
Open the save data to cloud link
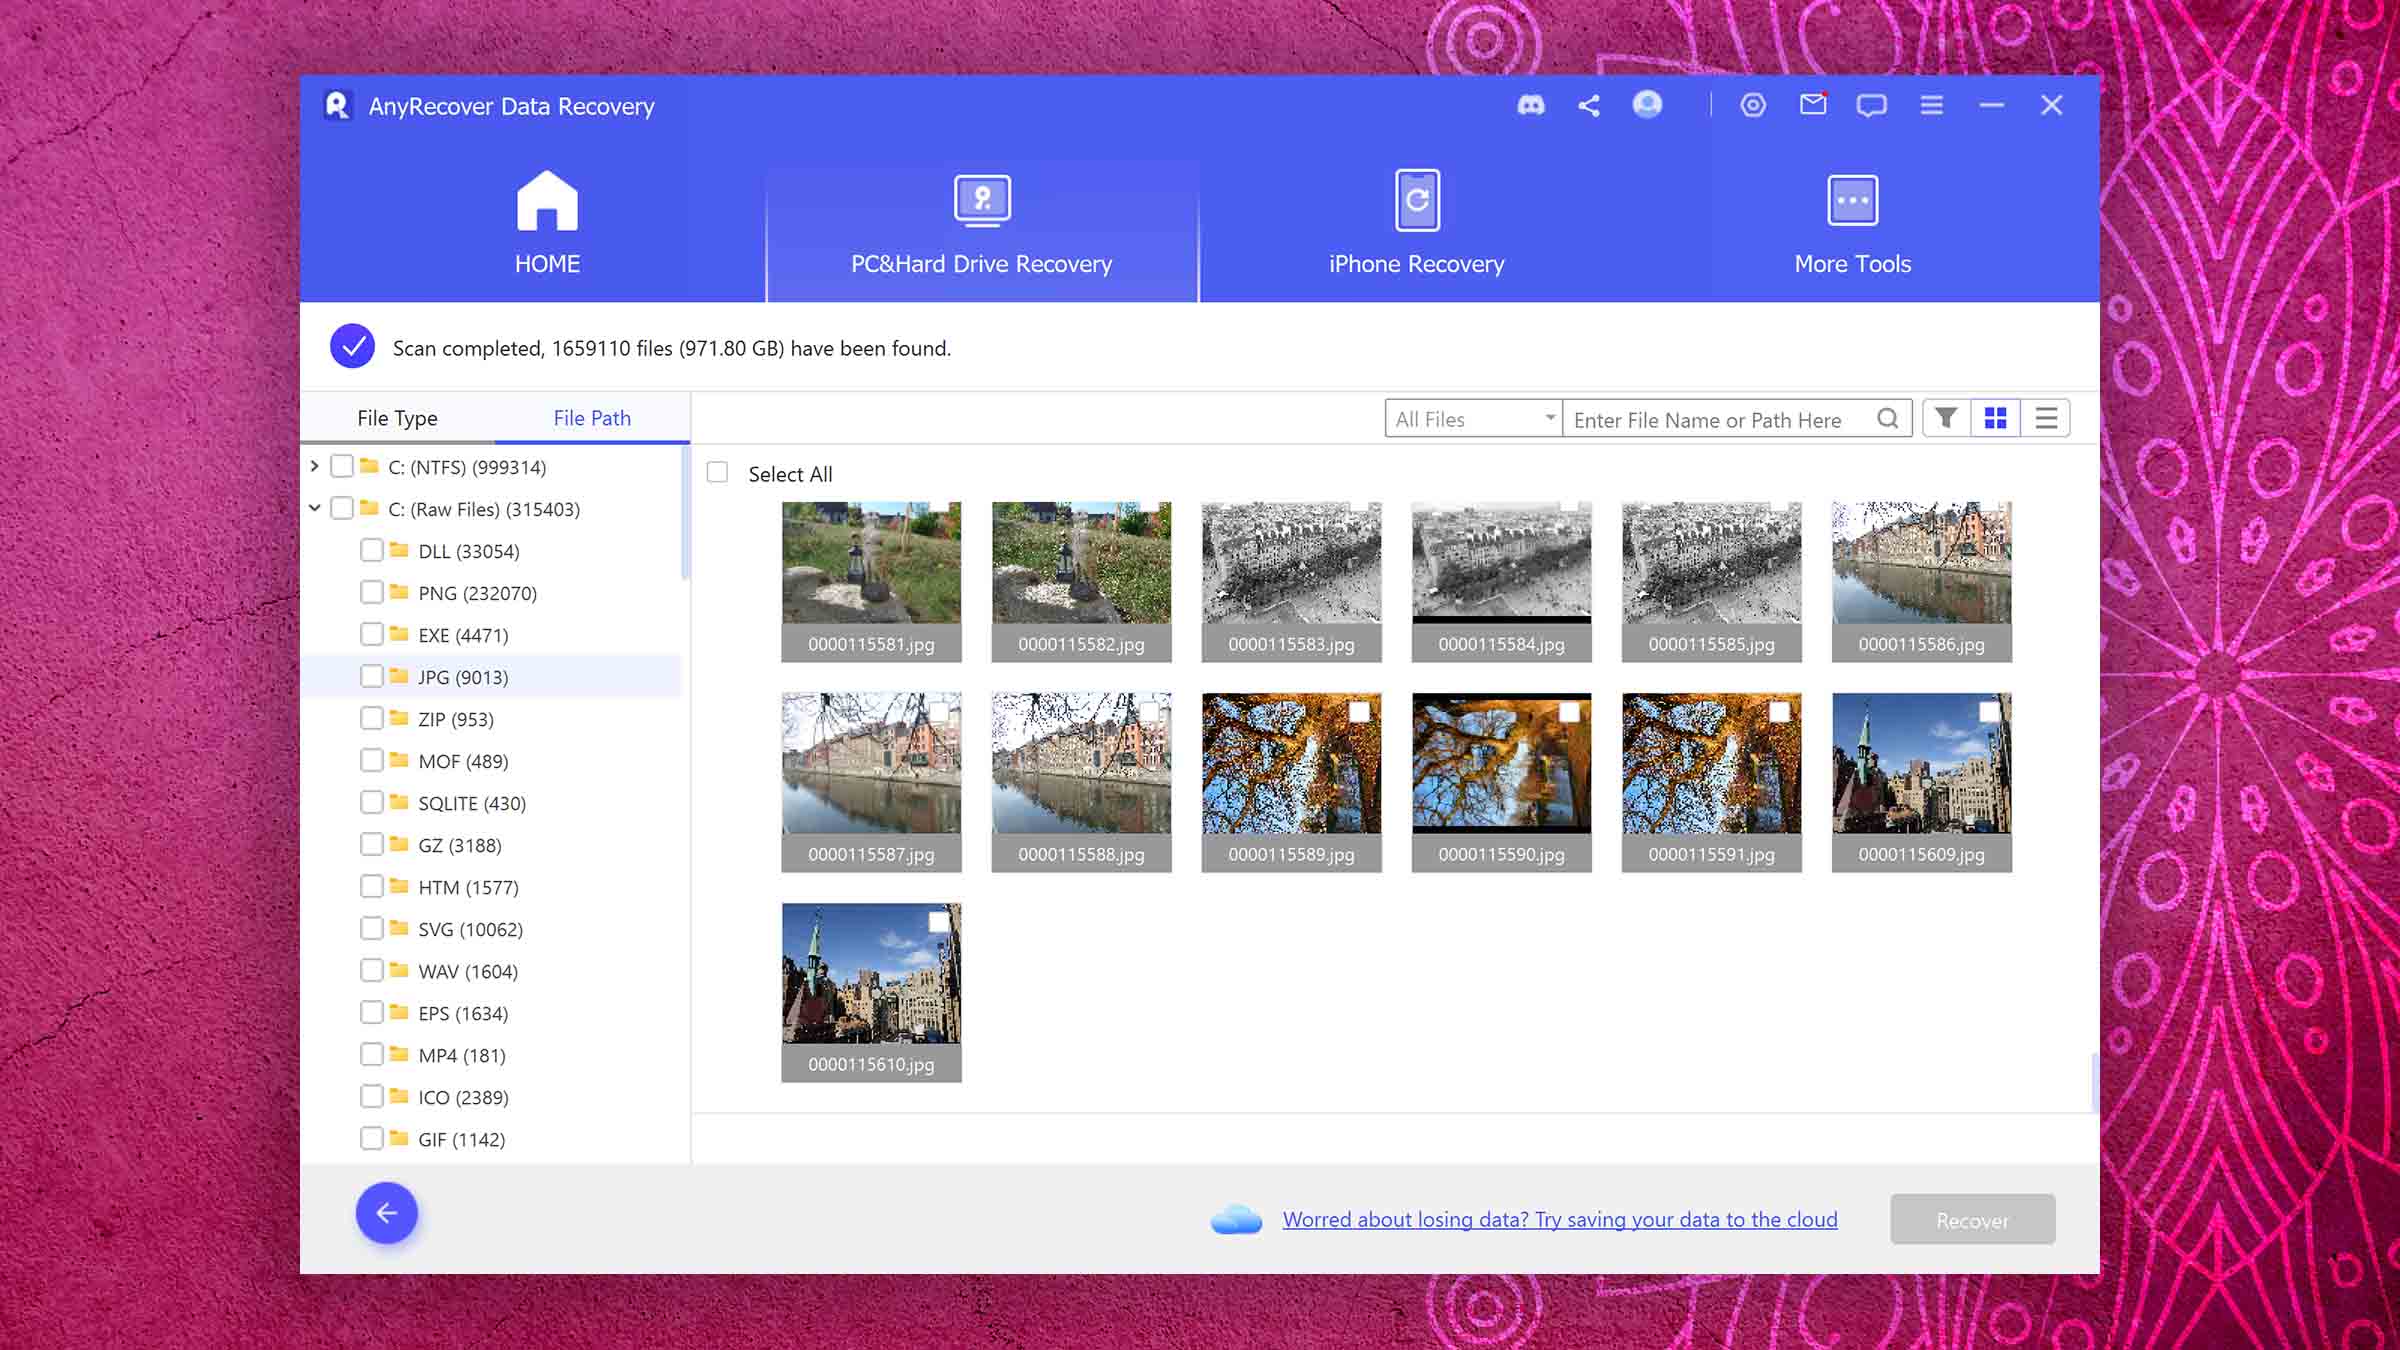(x=1560, y=1219)
